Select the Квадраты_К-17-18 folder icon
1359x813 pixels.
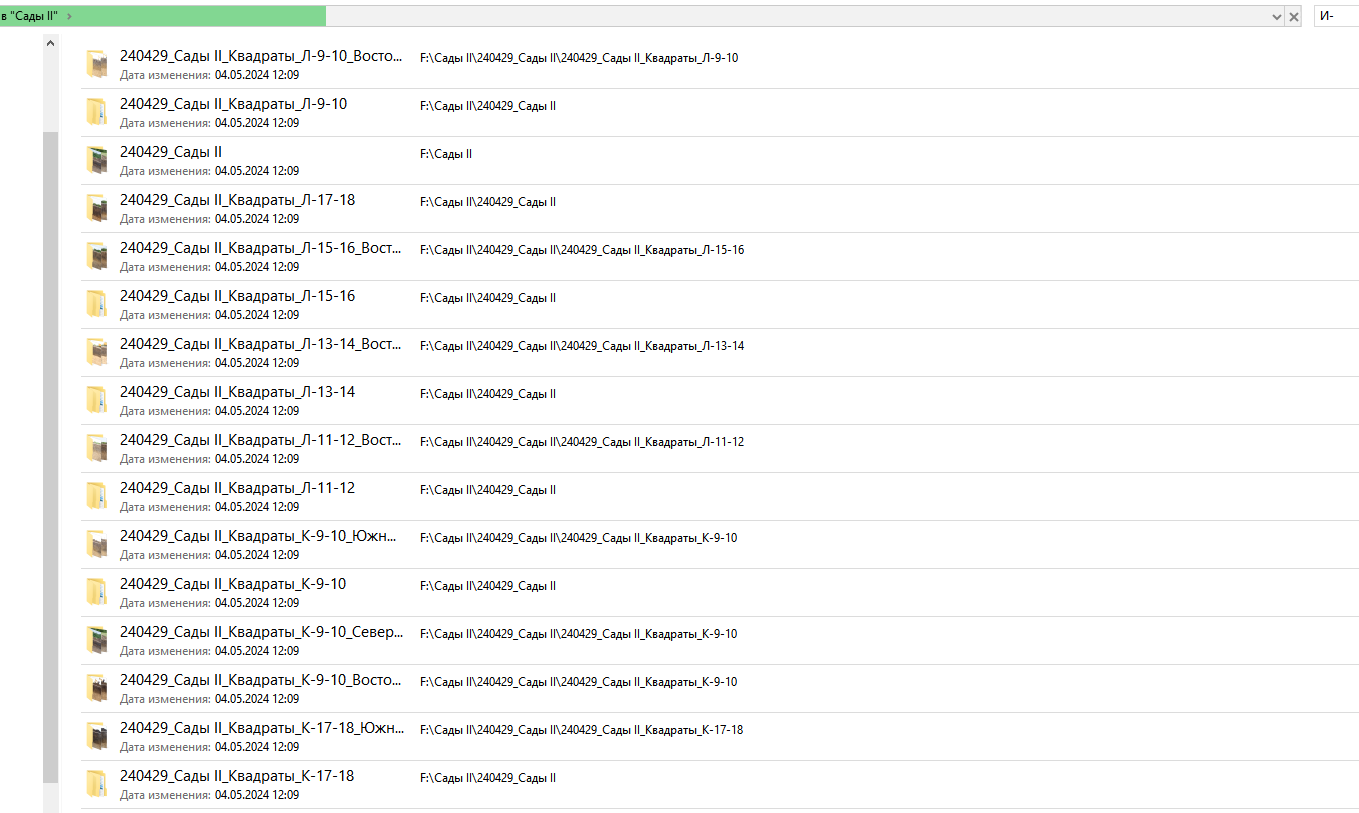click(96, 784)
